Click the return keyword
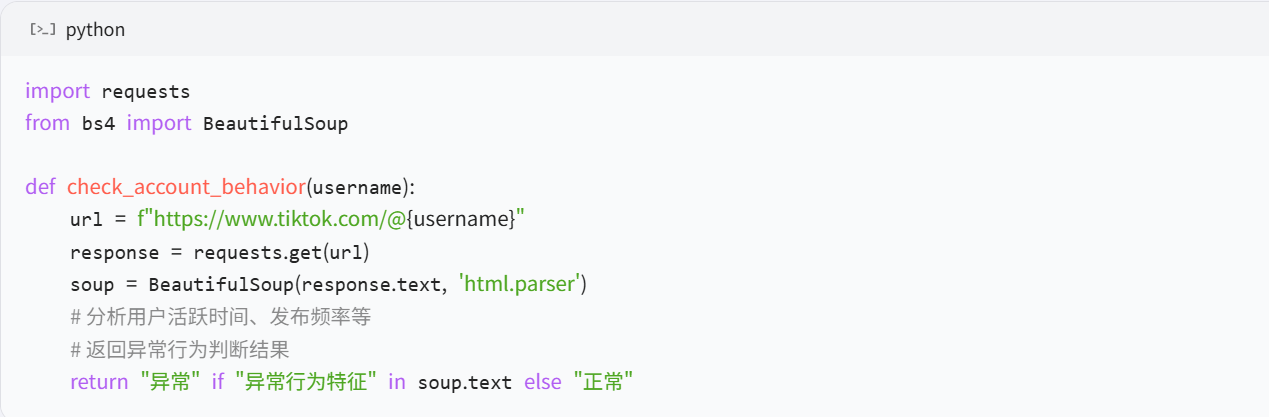This screenshot has width=1269, height=417. coord(99,382)
